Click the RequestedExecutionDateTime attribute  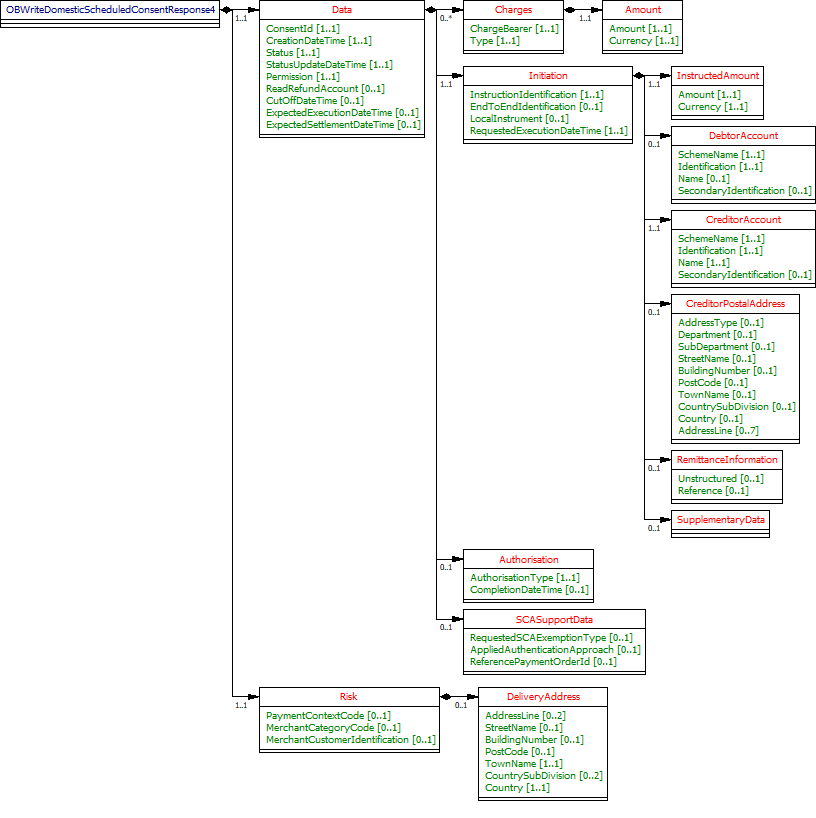tap(548, 131)
